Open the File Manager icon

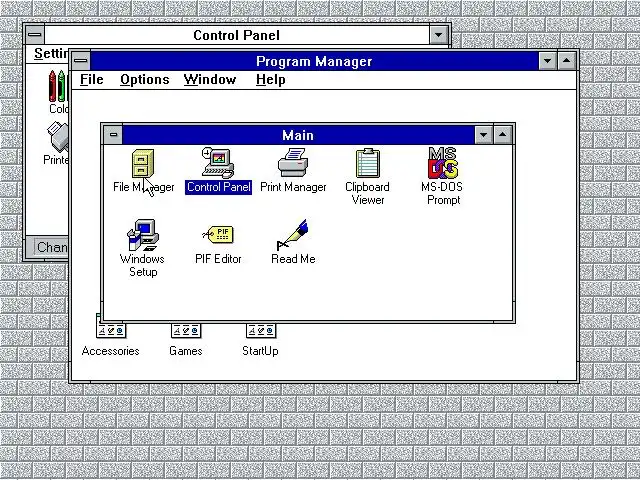[143, 163]
